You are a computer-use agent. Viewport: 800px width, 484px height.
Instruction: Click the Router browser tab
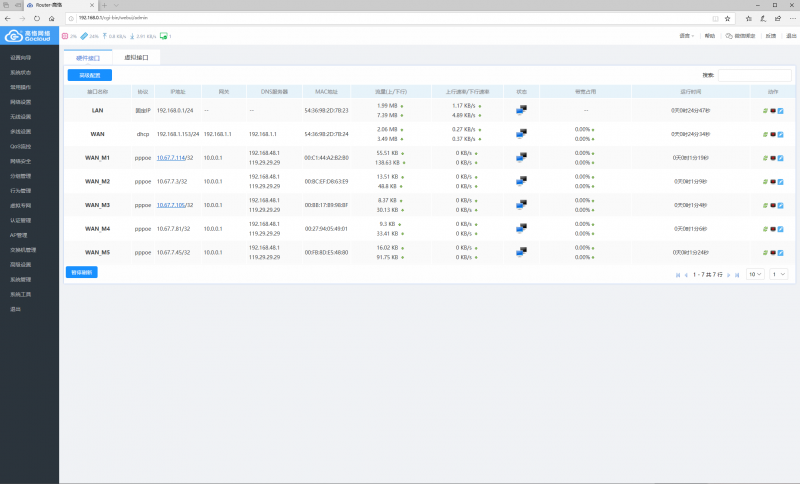point(60,5)
